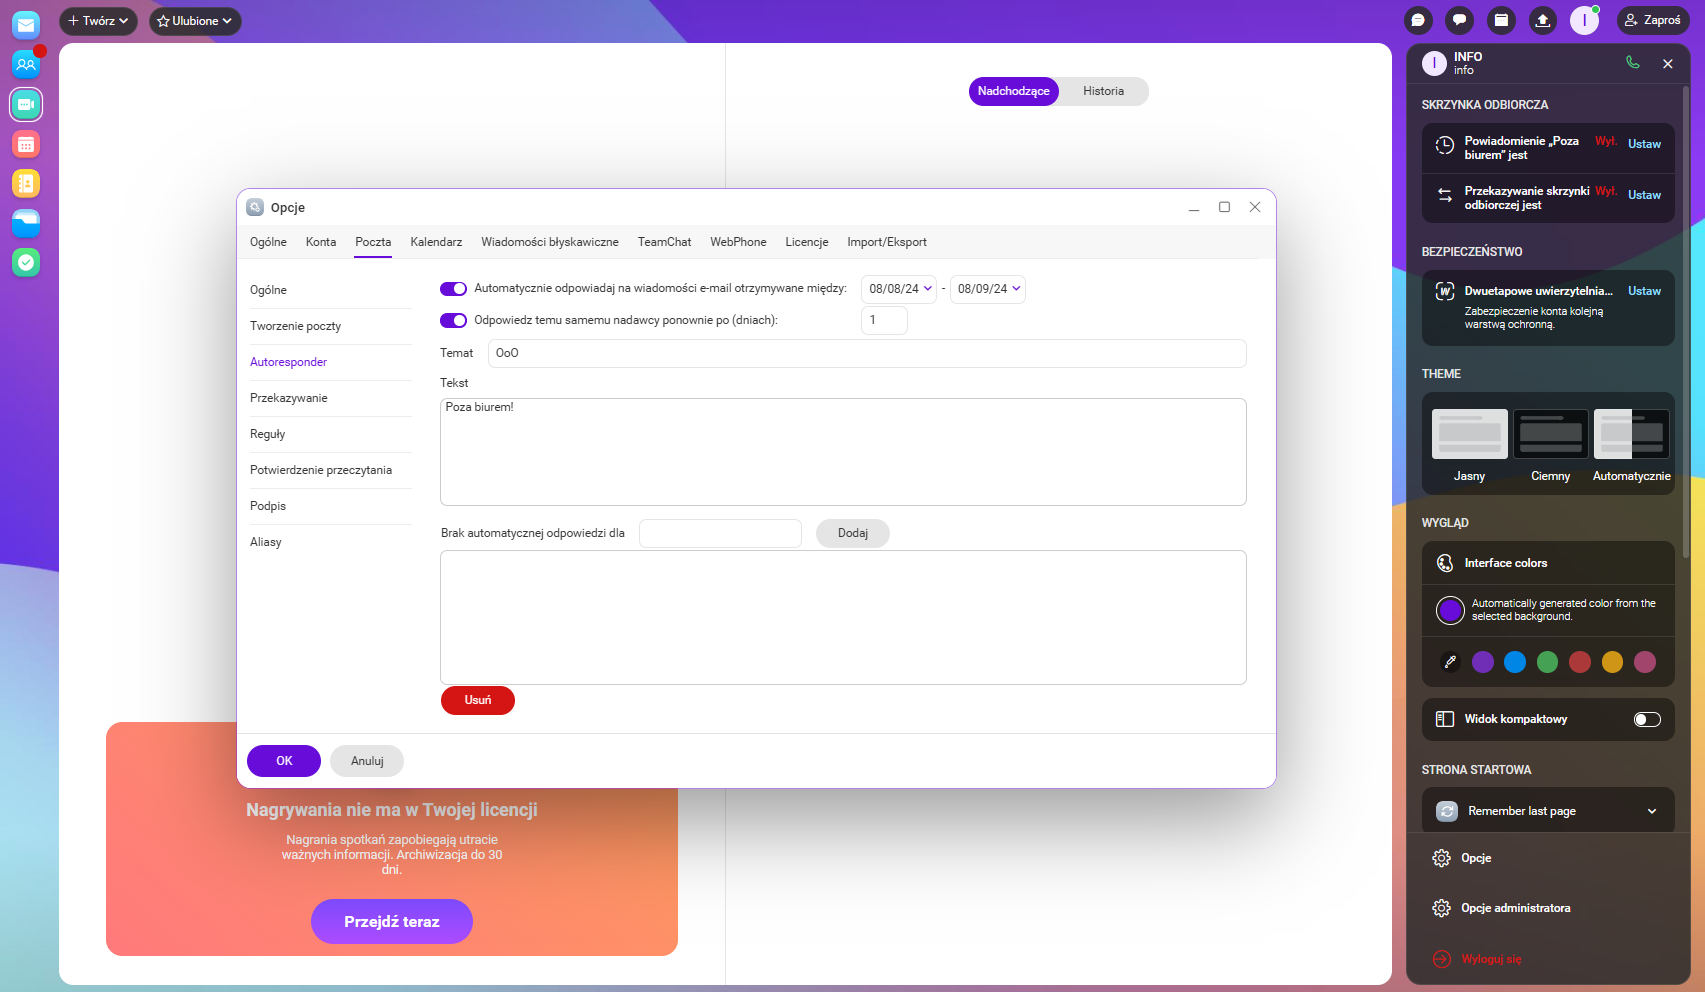This screenshot has width=1705, height=992.
Task: Open the Calendar app in sidebar
Action: [x=26, y=144]
